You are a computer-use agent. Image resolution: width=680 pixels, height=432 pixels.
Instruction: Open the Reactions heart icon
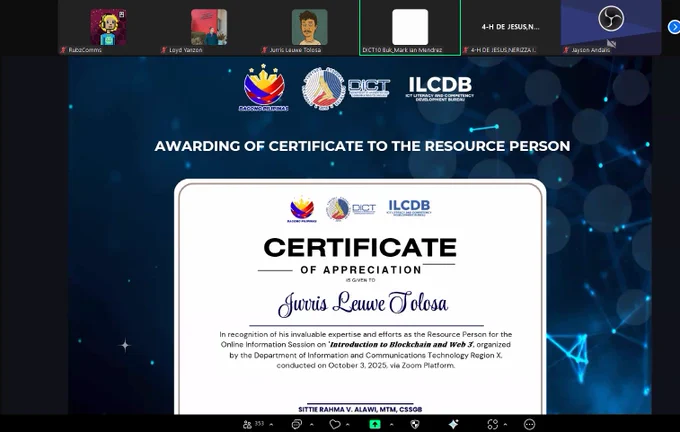pyautogui.click(x=335, y=424)
